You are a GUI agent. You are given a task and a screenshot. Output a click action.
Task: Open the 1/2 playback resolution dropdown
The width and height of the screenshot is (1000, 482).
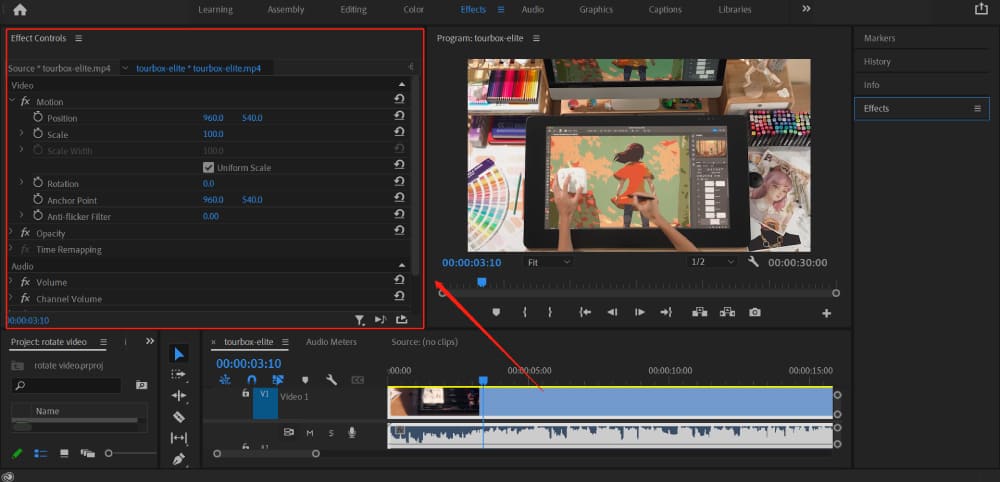tap(711, 262)
